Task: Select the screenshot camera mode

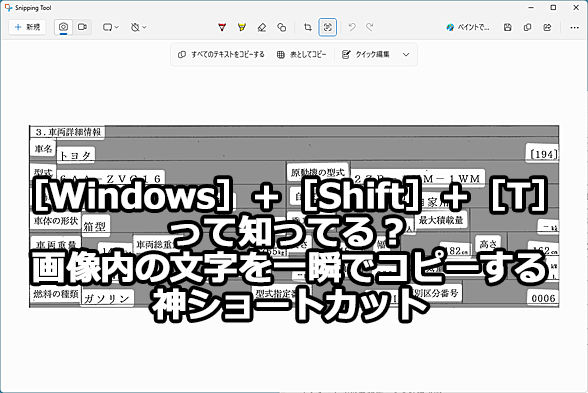Action: tap(63, 27)
